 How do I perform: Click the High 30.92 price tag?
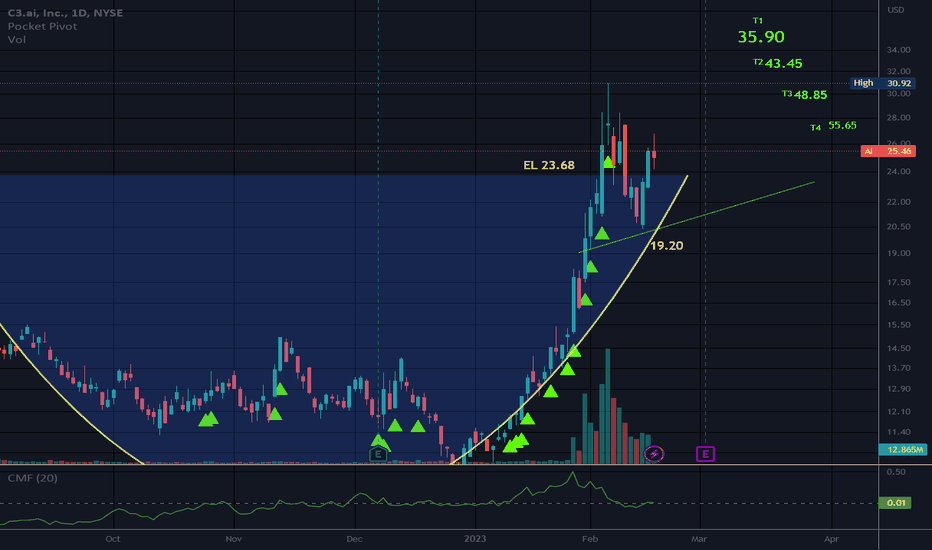coord(882,83)
